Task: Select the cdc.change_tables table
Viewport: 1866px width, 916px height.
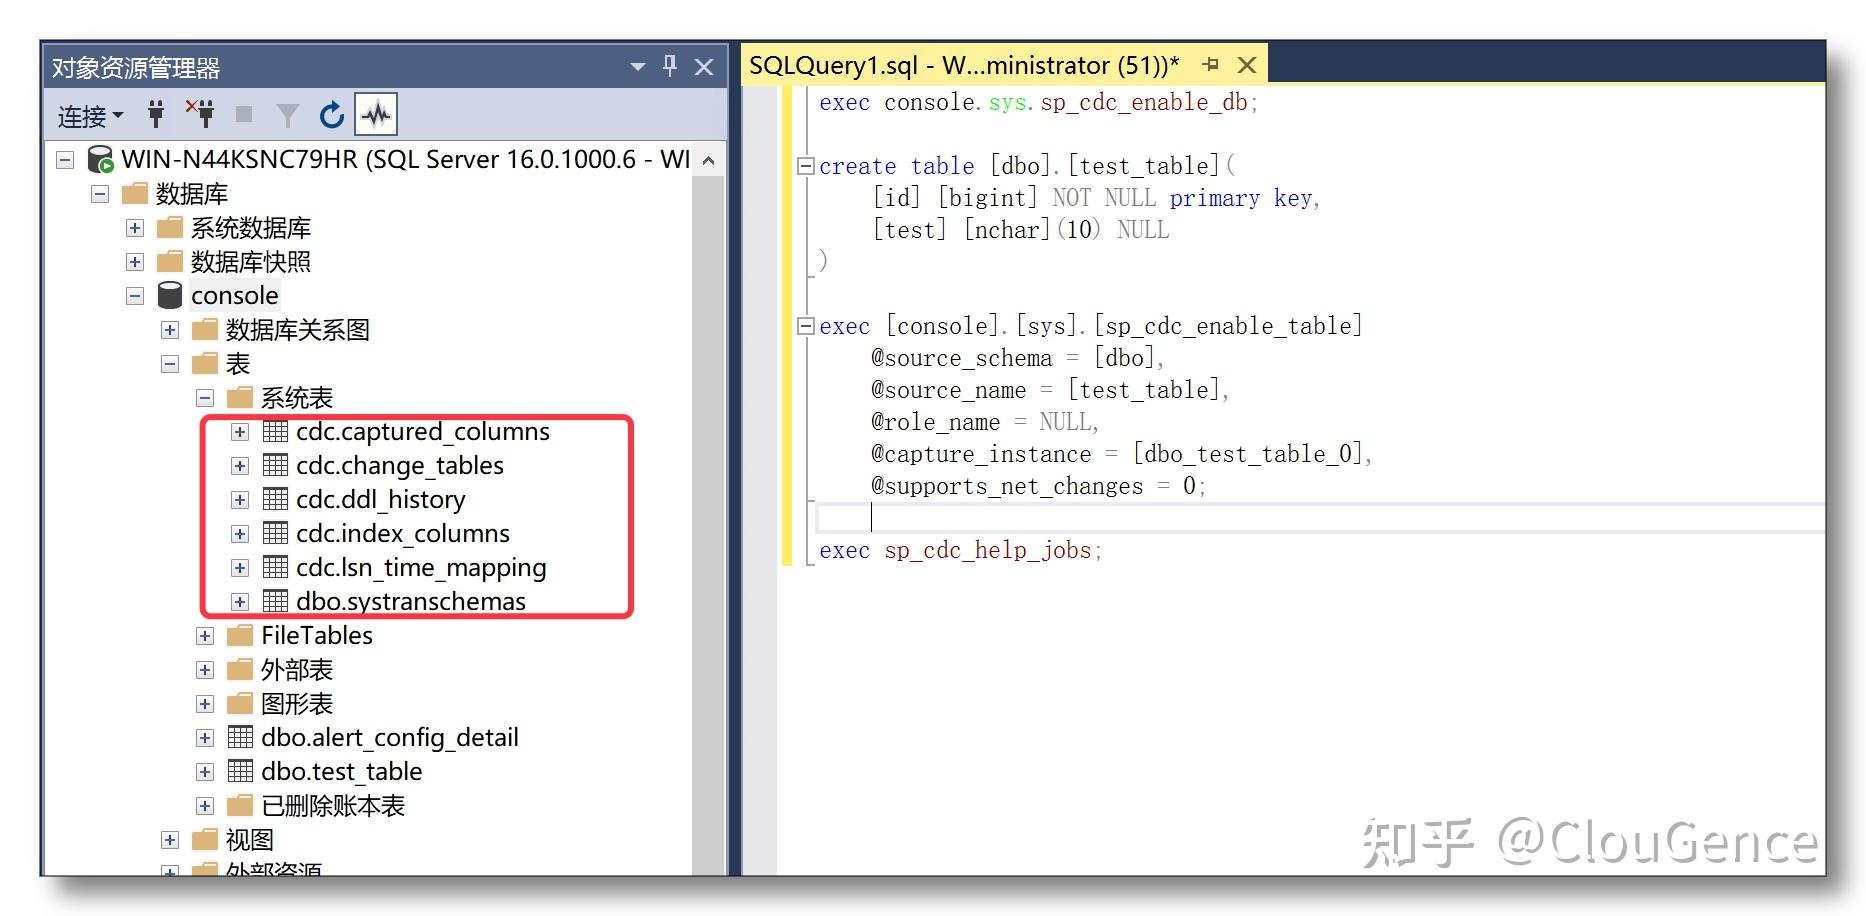Action: point(399,465)
